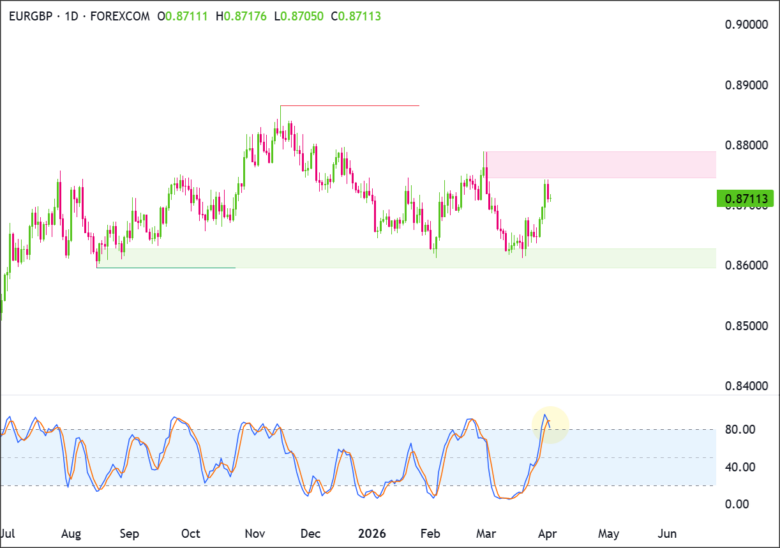Select the pink resistance zone rectangle
The width and height of the screenshot is (780, 548).
[x=601, y=165]
